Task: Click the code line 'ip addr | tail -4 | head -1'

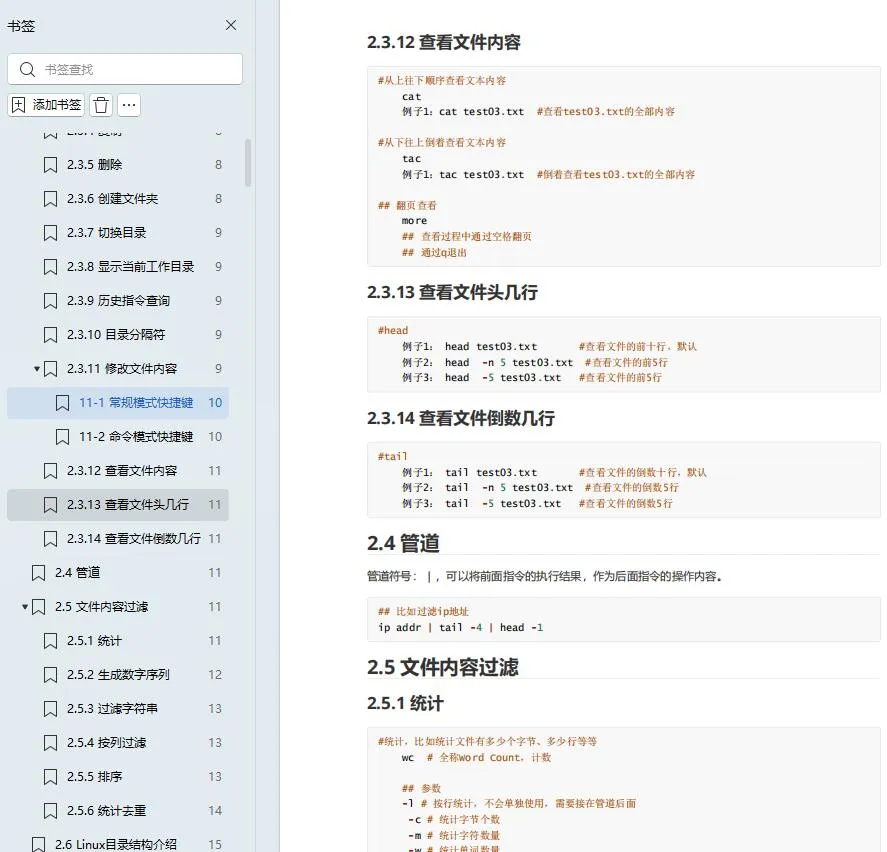Action: coord(460,627)
